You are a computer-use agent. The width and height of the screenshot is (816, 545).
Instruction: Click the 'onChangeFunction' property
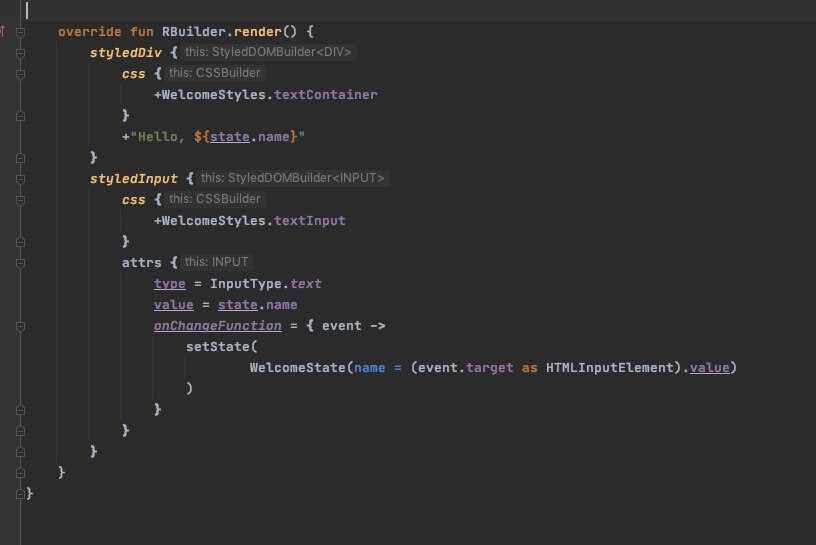click(x=218, y=326)
